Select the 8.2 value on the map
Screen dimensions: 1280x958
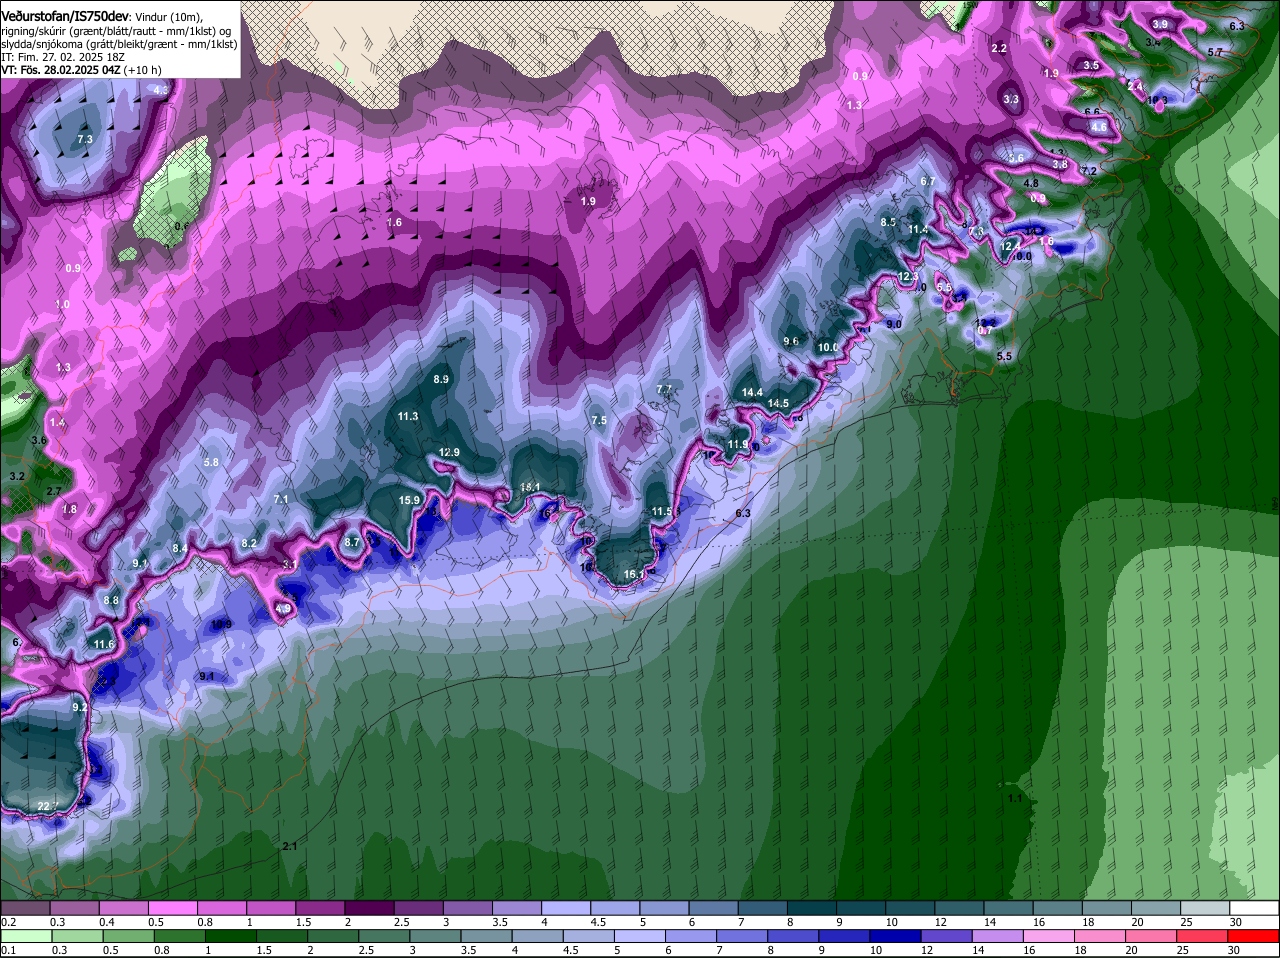tap(249, 543)
